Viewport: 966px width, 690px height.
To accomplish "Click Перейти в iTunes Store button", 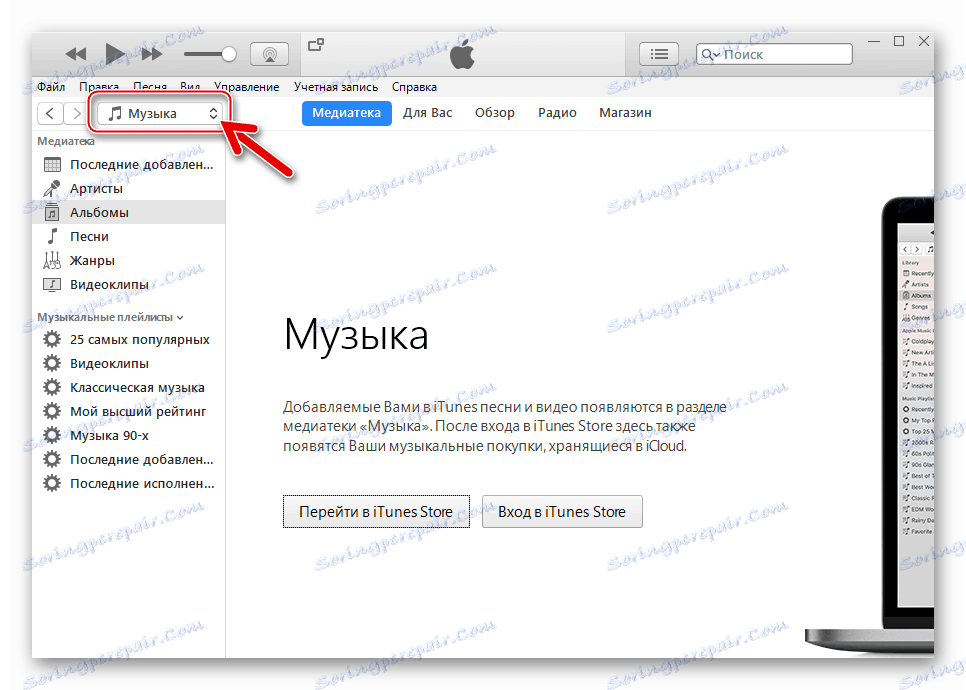I will [376, 511].
